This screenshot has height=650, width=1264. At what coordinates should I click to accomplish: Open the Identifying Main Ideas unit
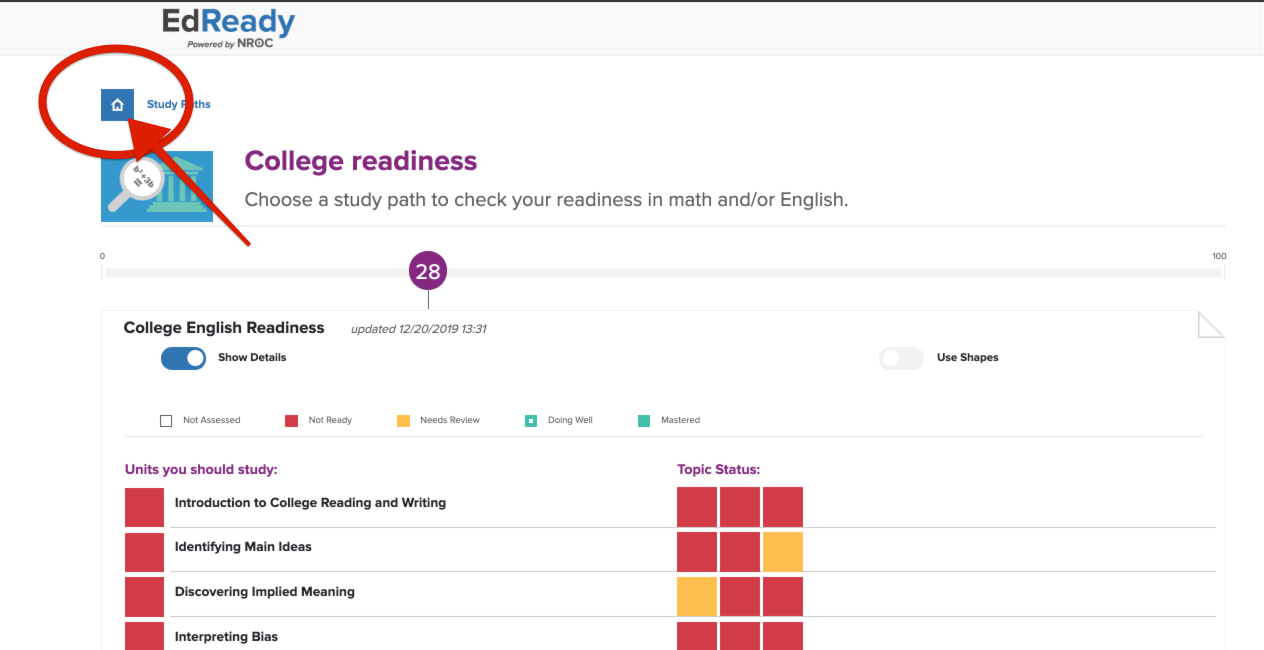(x=243, y=547)
